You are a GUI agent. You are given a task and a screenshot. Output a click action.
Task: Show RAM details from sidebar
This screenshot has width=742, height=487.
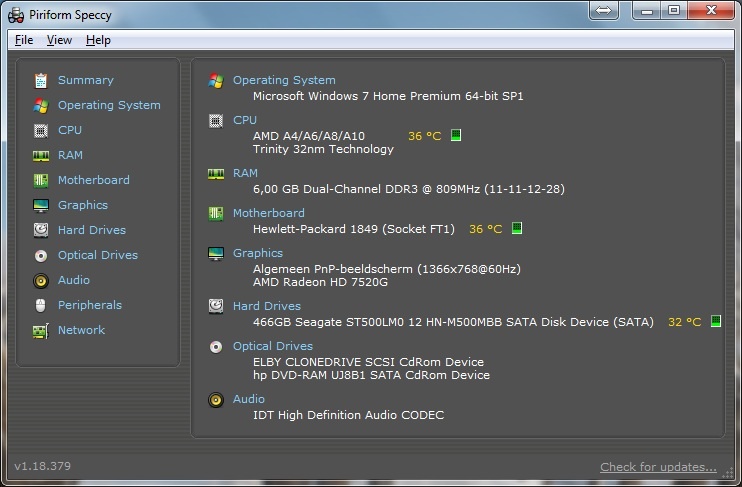coord(70,155)
